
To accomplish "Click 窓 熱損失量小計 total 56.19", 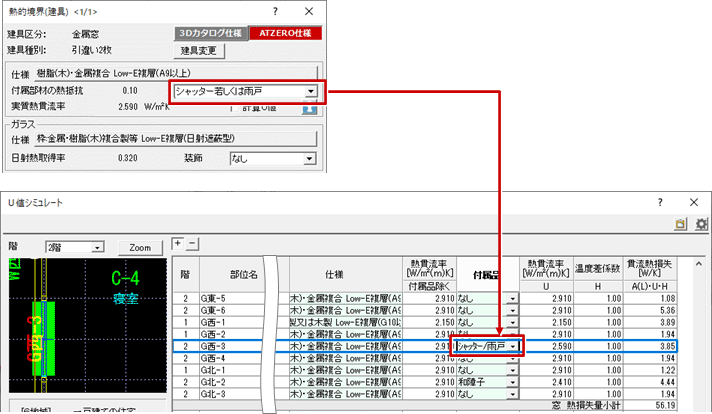I will (x=665, y=405).
